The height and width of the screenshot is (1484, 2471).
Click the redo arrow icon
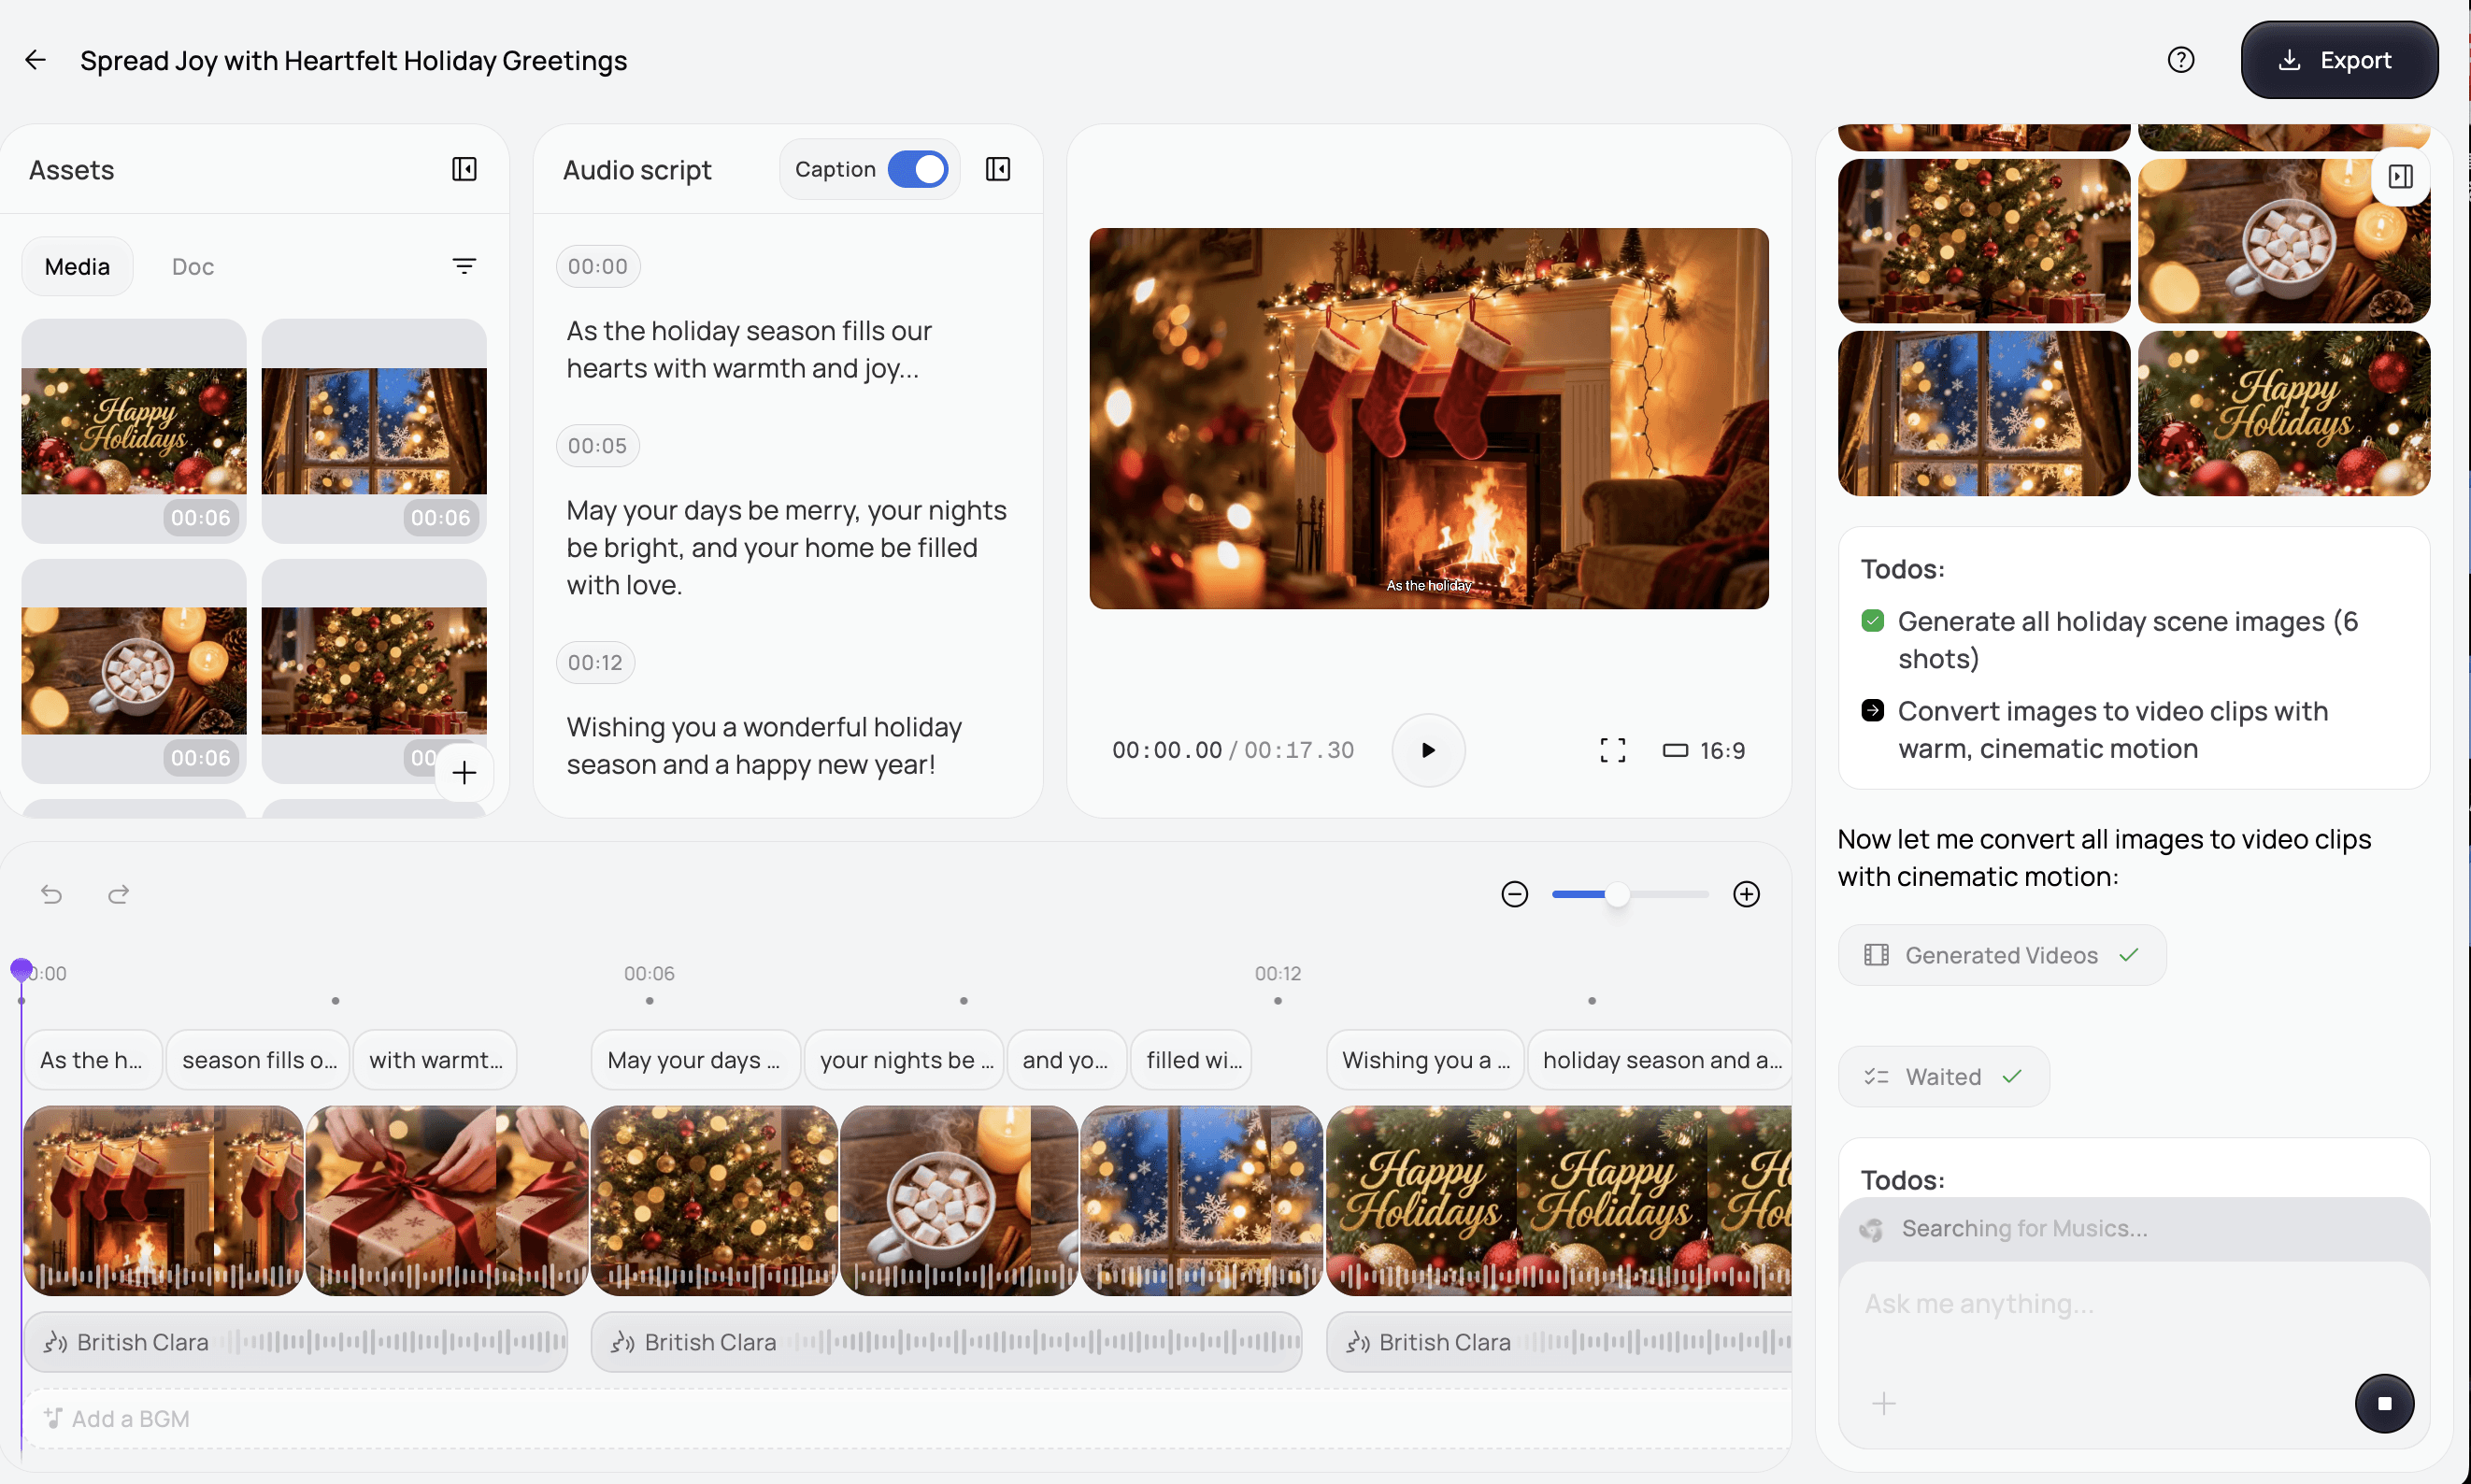point(118,893)
